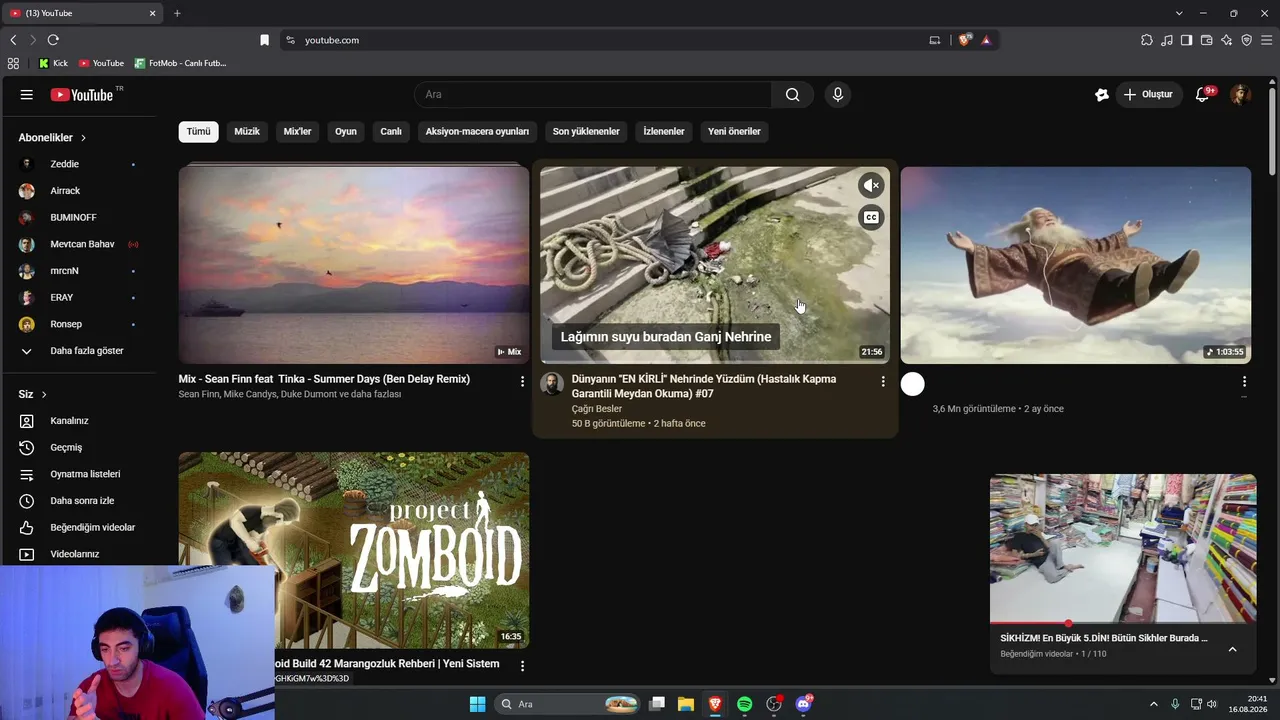
Task: Unmute the Ganj Nehri video preview
Action: click(872, 185)
